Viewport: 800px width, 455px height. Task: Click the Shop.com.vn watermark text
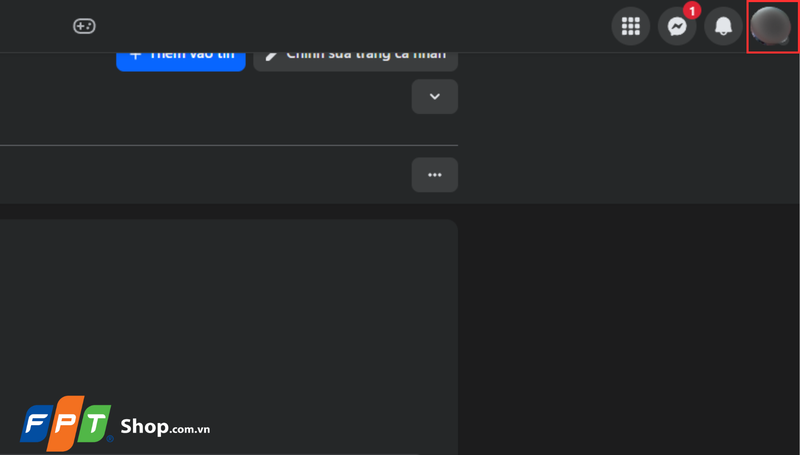point(165,426)
